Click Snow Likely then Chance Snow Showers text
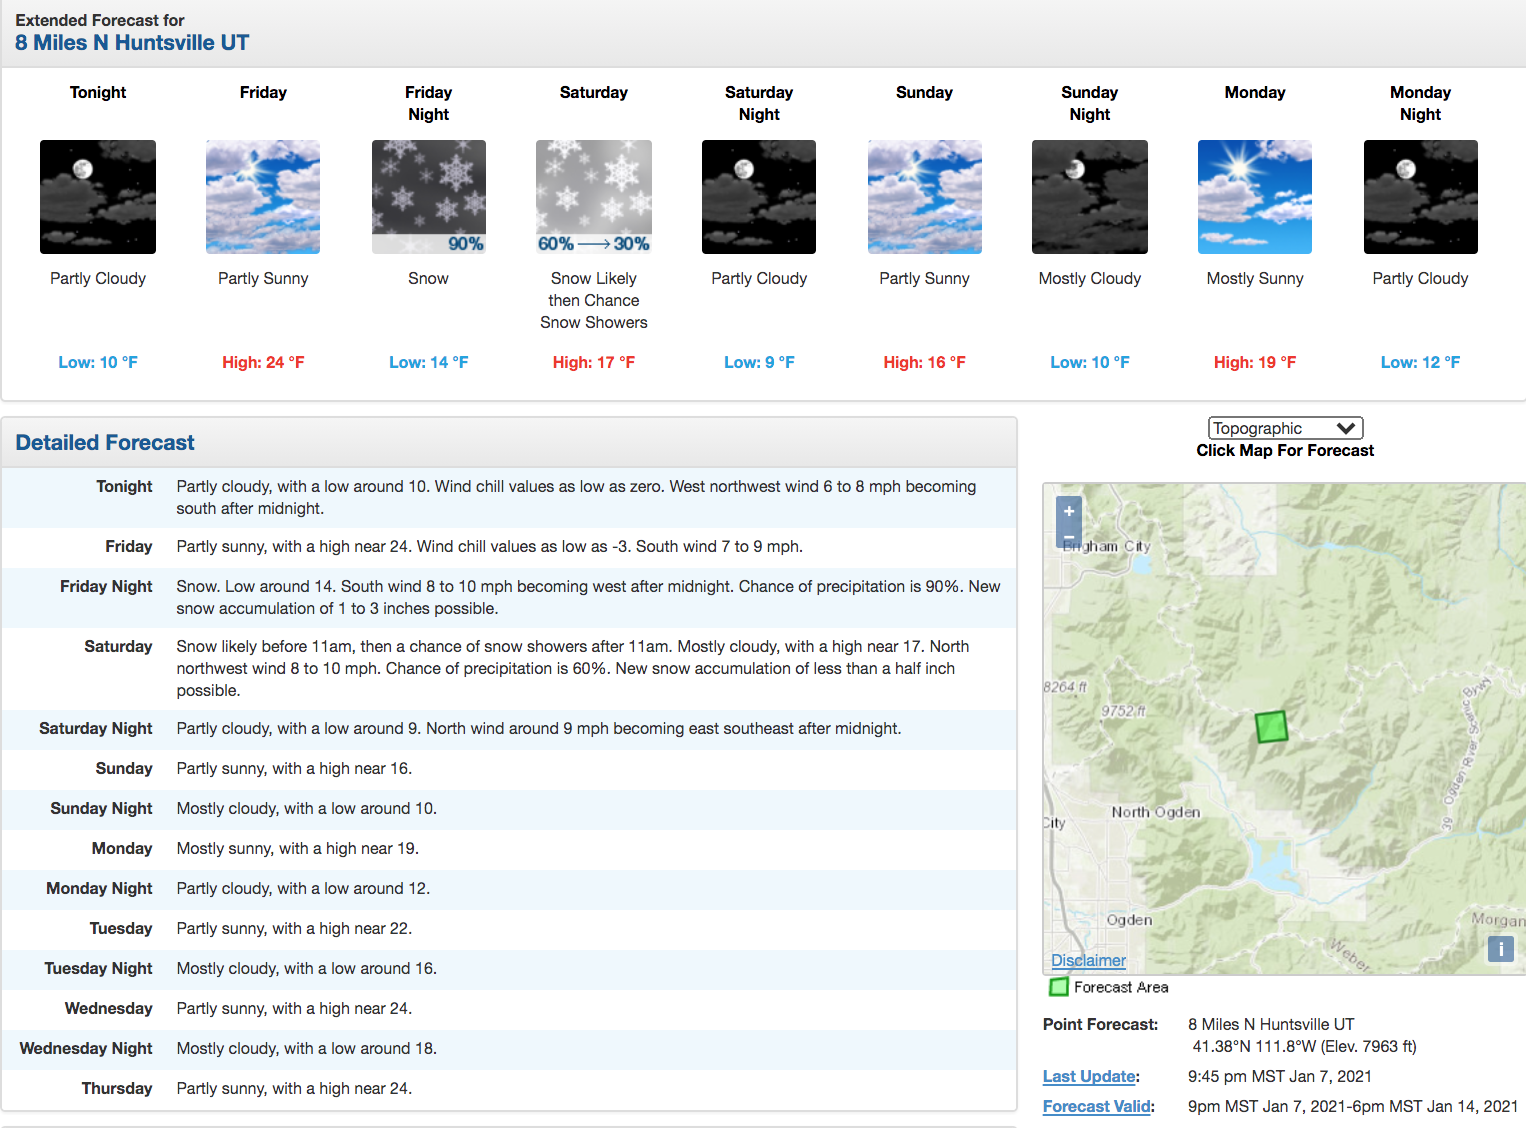 point(594,300)
